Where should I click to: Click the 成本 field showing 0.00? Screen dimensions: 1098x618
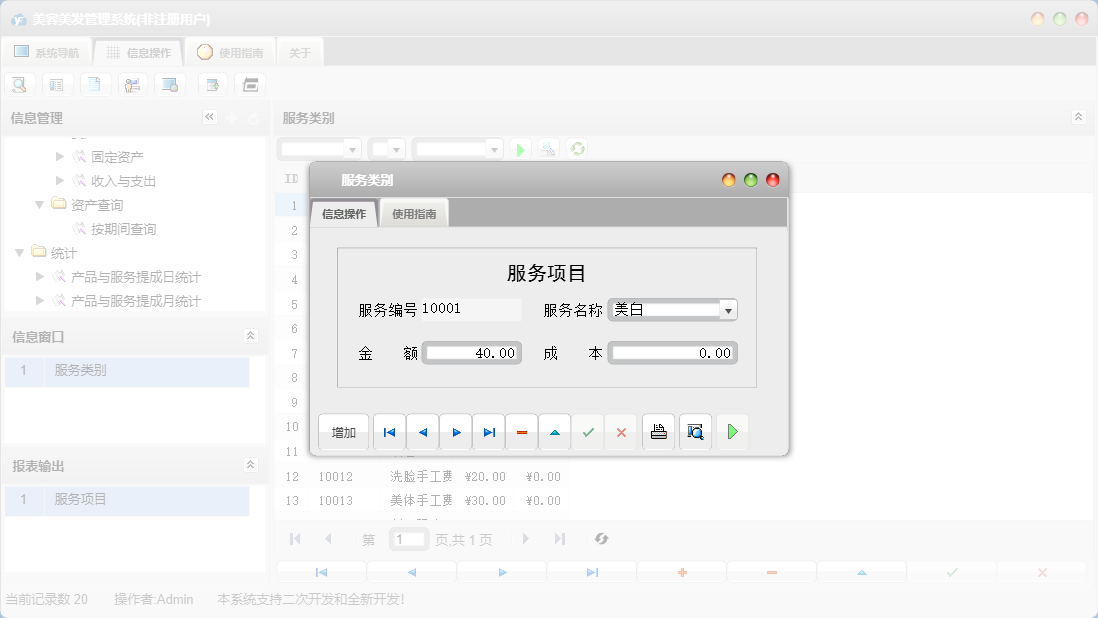(x=672, y=353)
